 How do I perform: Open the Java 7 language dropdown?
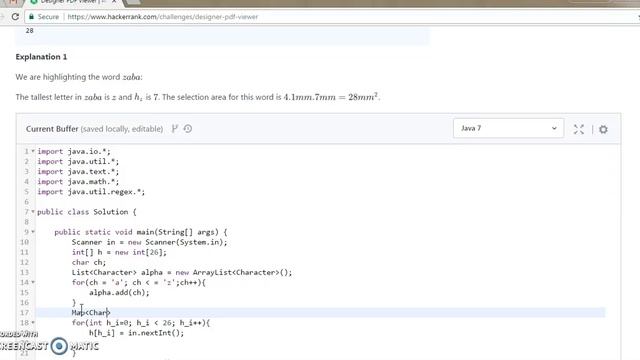pos(508,128)
